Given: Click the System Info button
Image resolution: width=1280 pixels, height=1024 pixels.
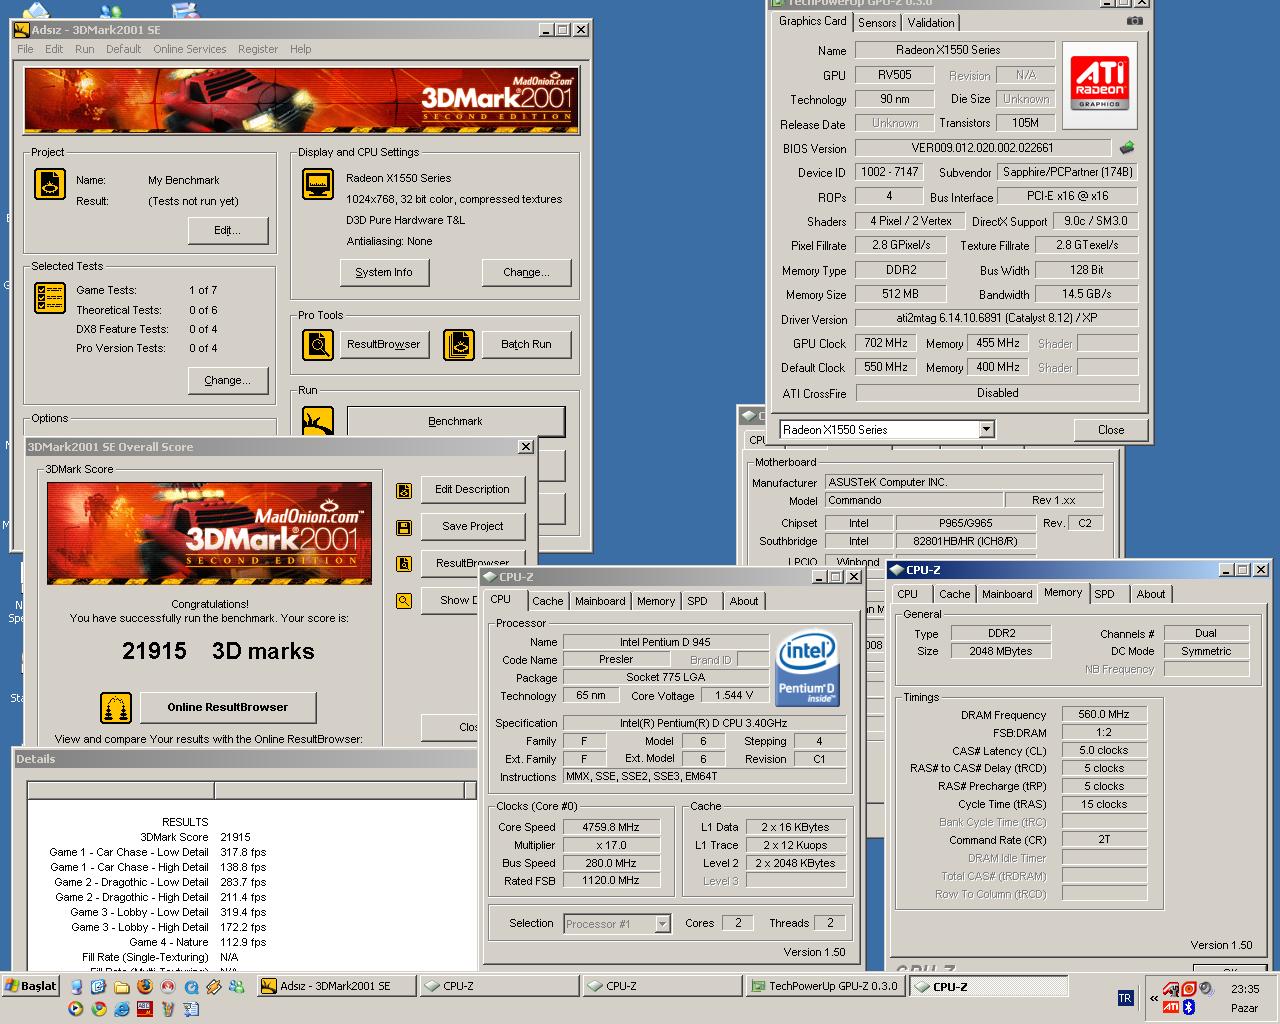Looking at the screenshot, I should pyautogui.click(x=384, y=272).
